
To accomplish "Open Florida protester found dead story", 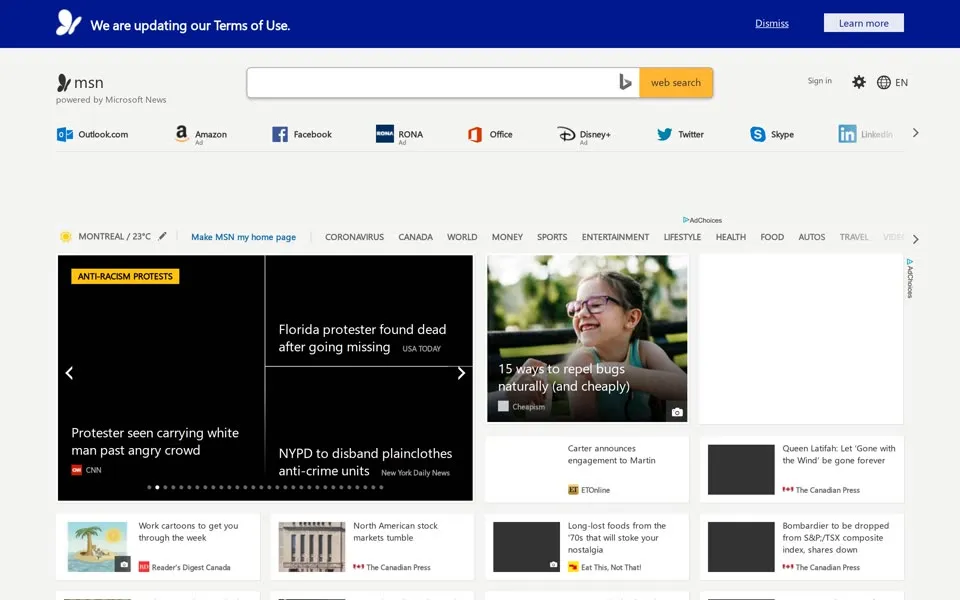I will coord(362,338).
